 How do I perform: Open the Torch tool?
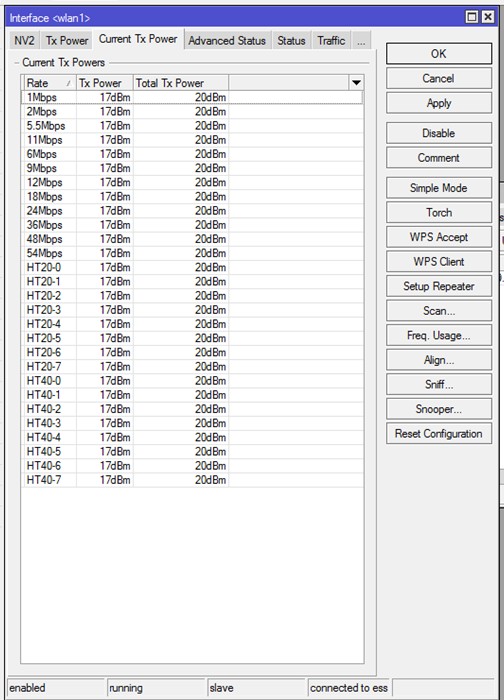[x=439, y=212]
